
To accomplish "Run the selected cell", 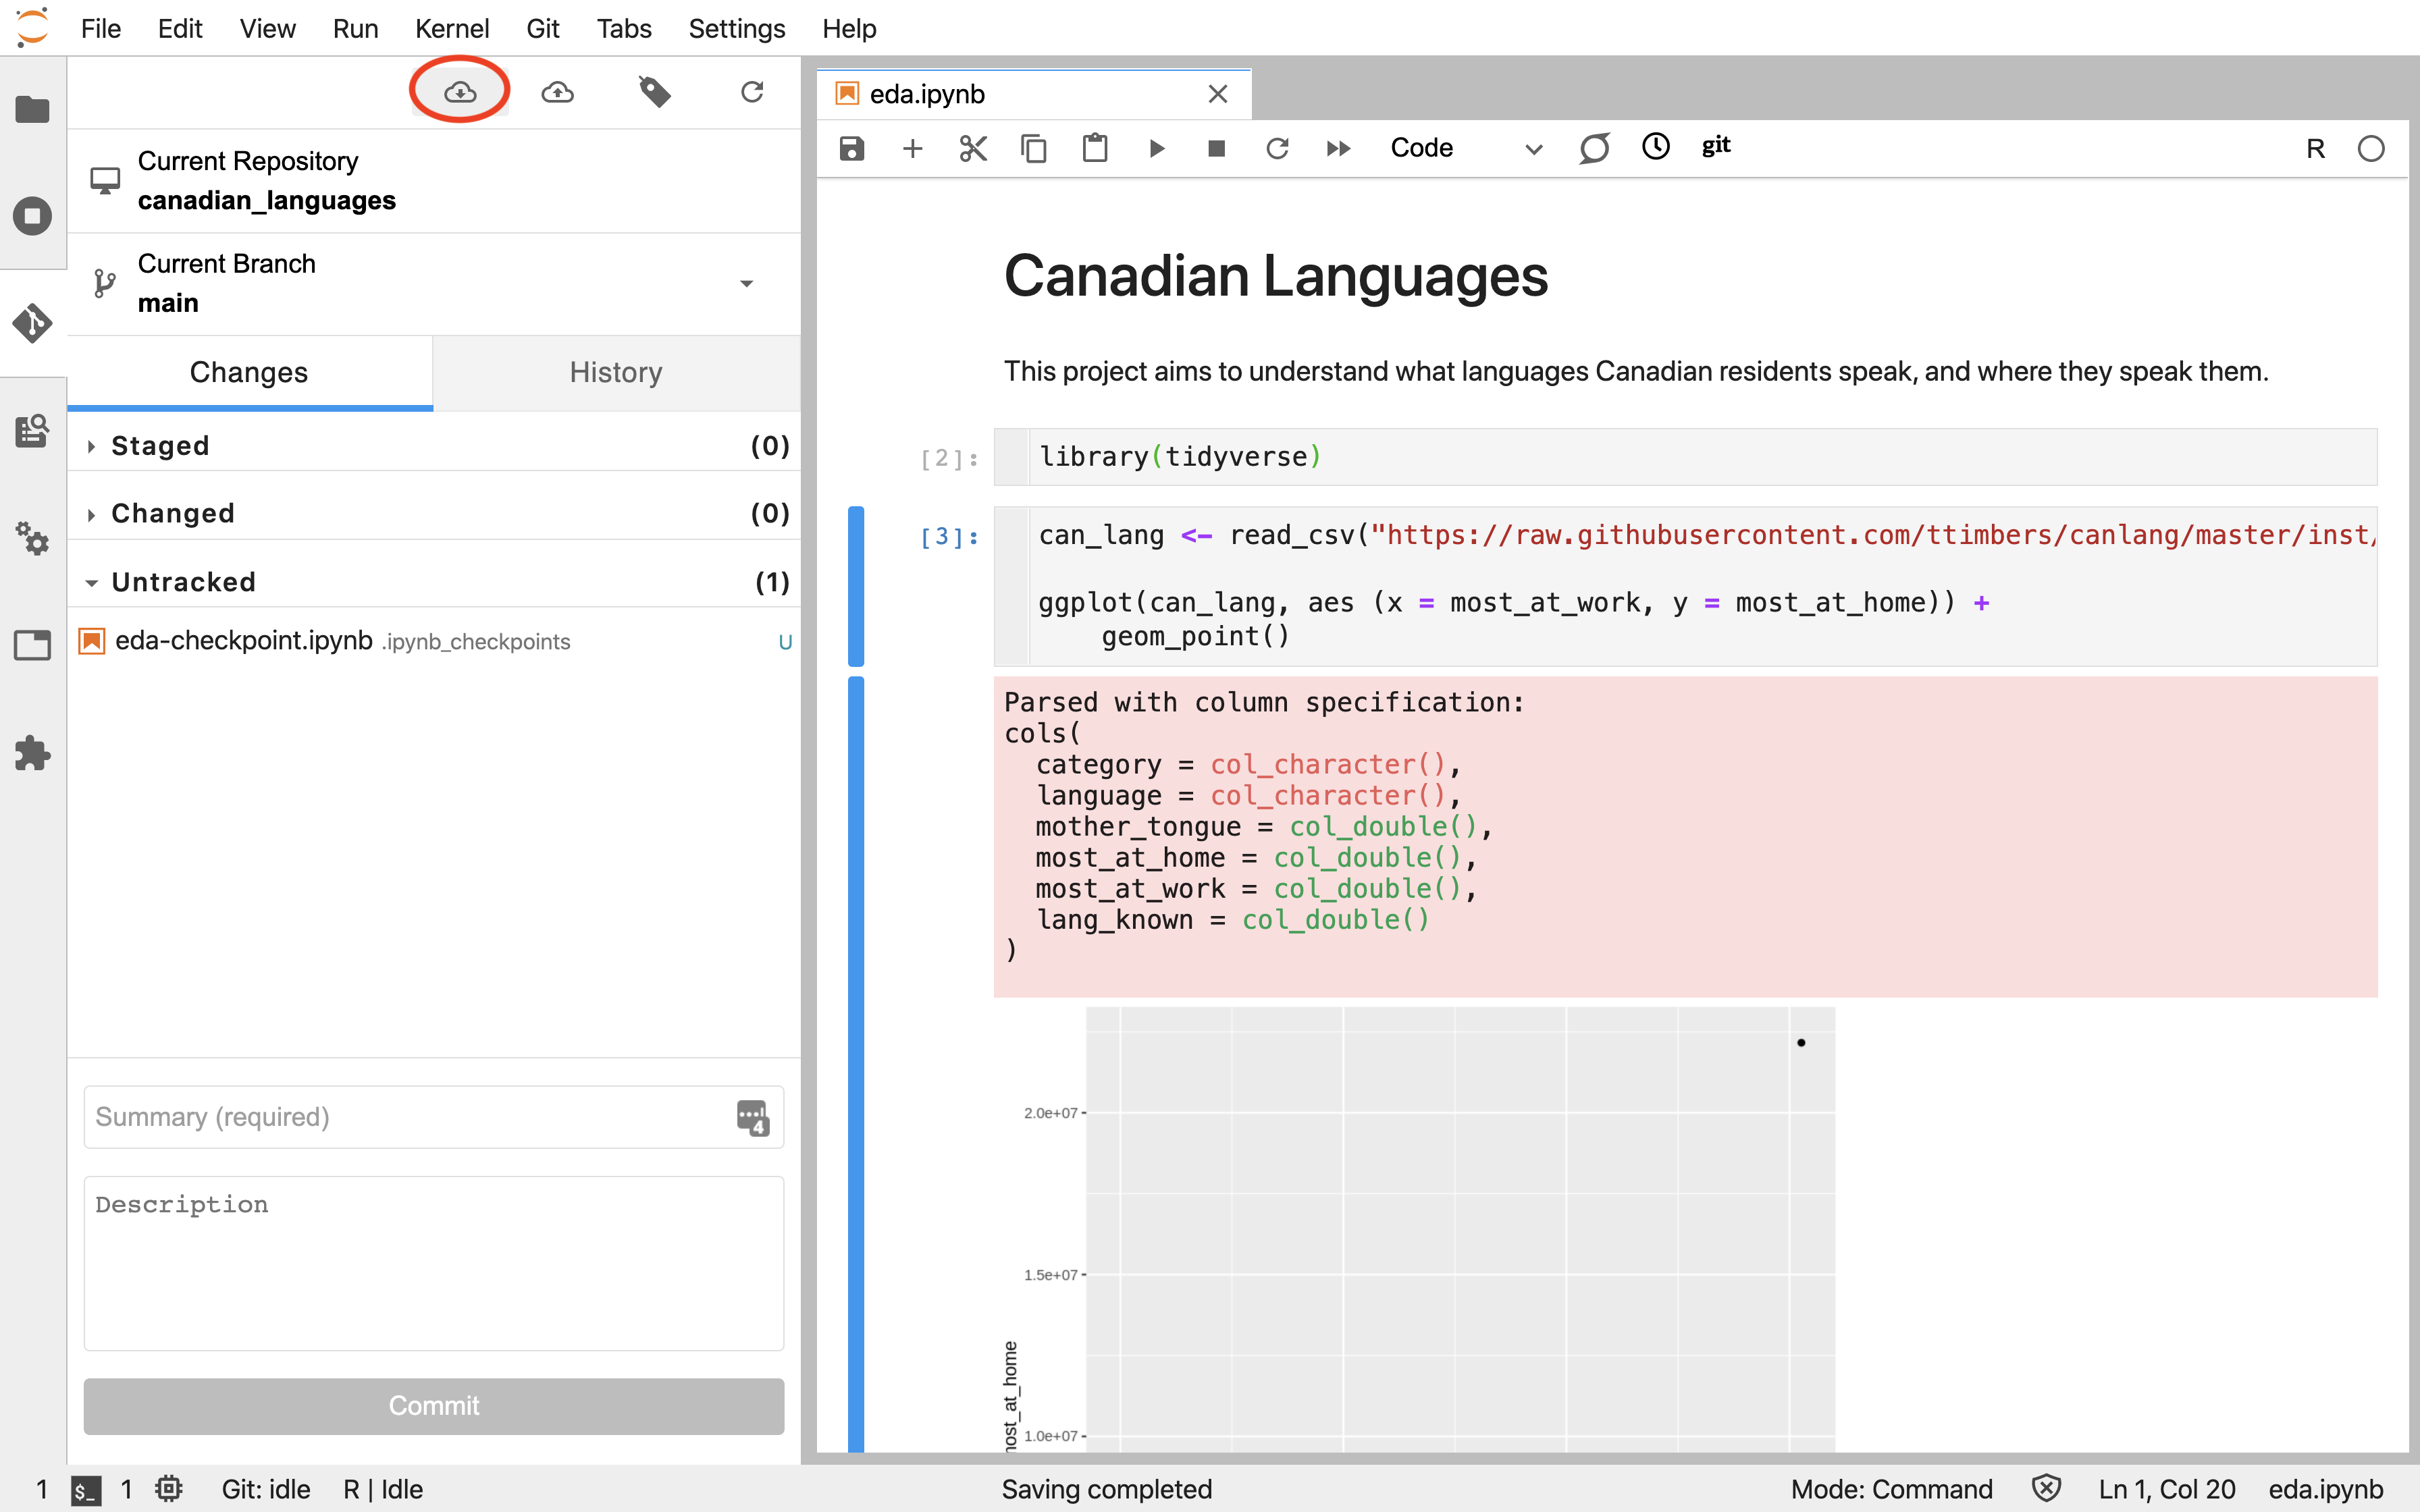I will pyautogui.click(x=1156, y=148).
